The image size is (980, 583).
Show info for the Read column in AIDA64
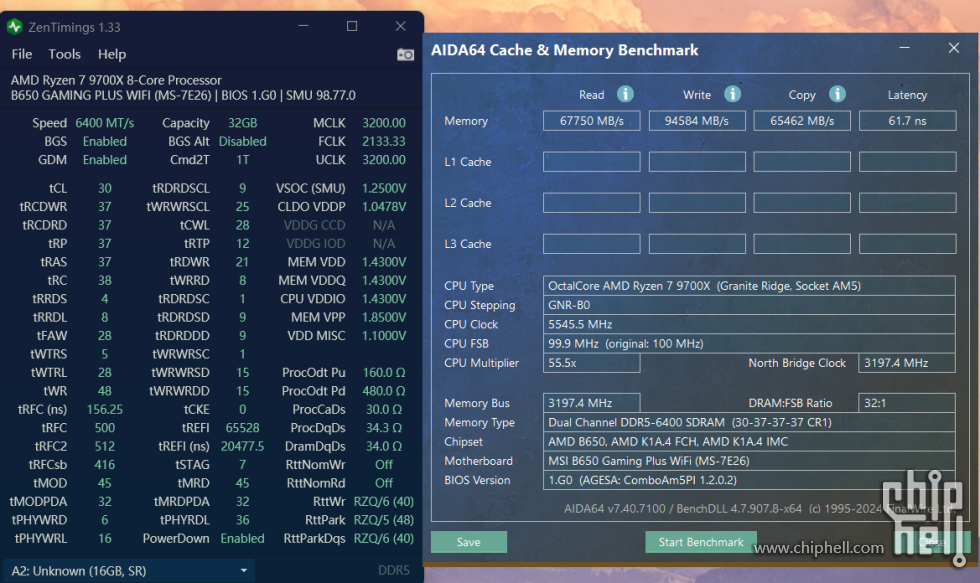(625, 94)
